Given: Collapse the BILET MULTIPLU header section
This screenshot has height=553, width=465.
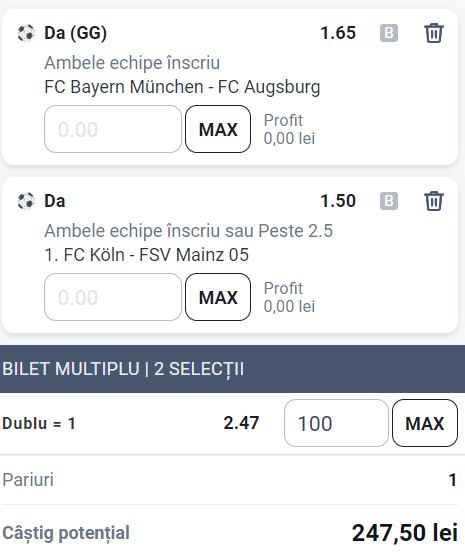Looking at the screenshot, I should (x=232, y=369).
